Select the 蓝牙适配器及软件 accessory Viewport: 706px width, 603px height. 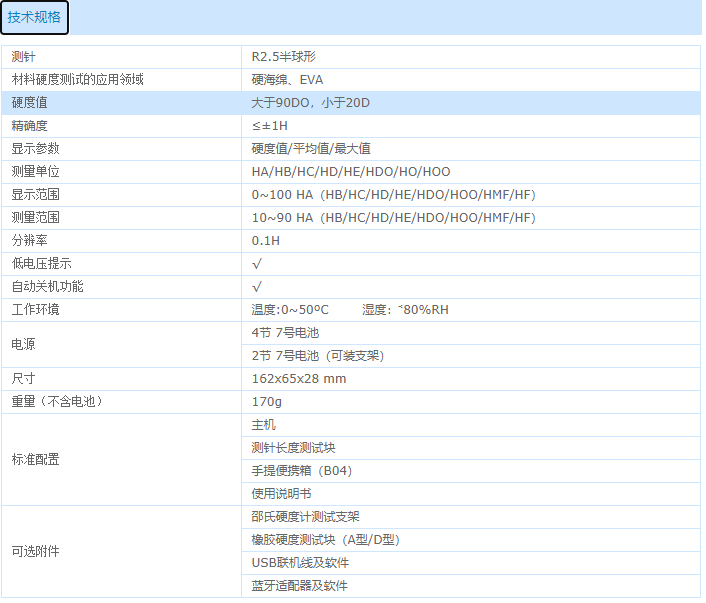(x=299, y=586)
